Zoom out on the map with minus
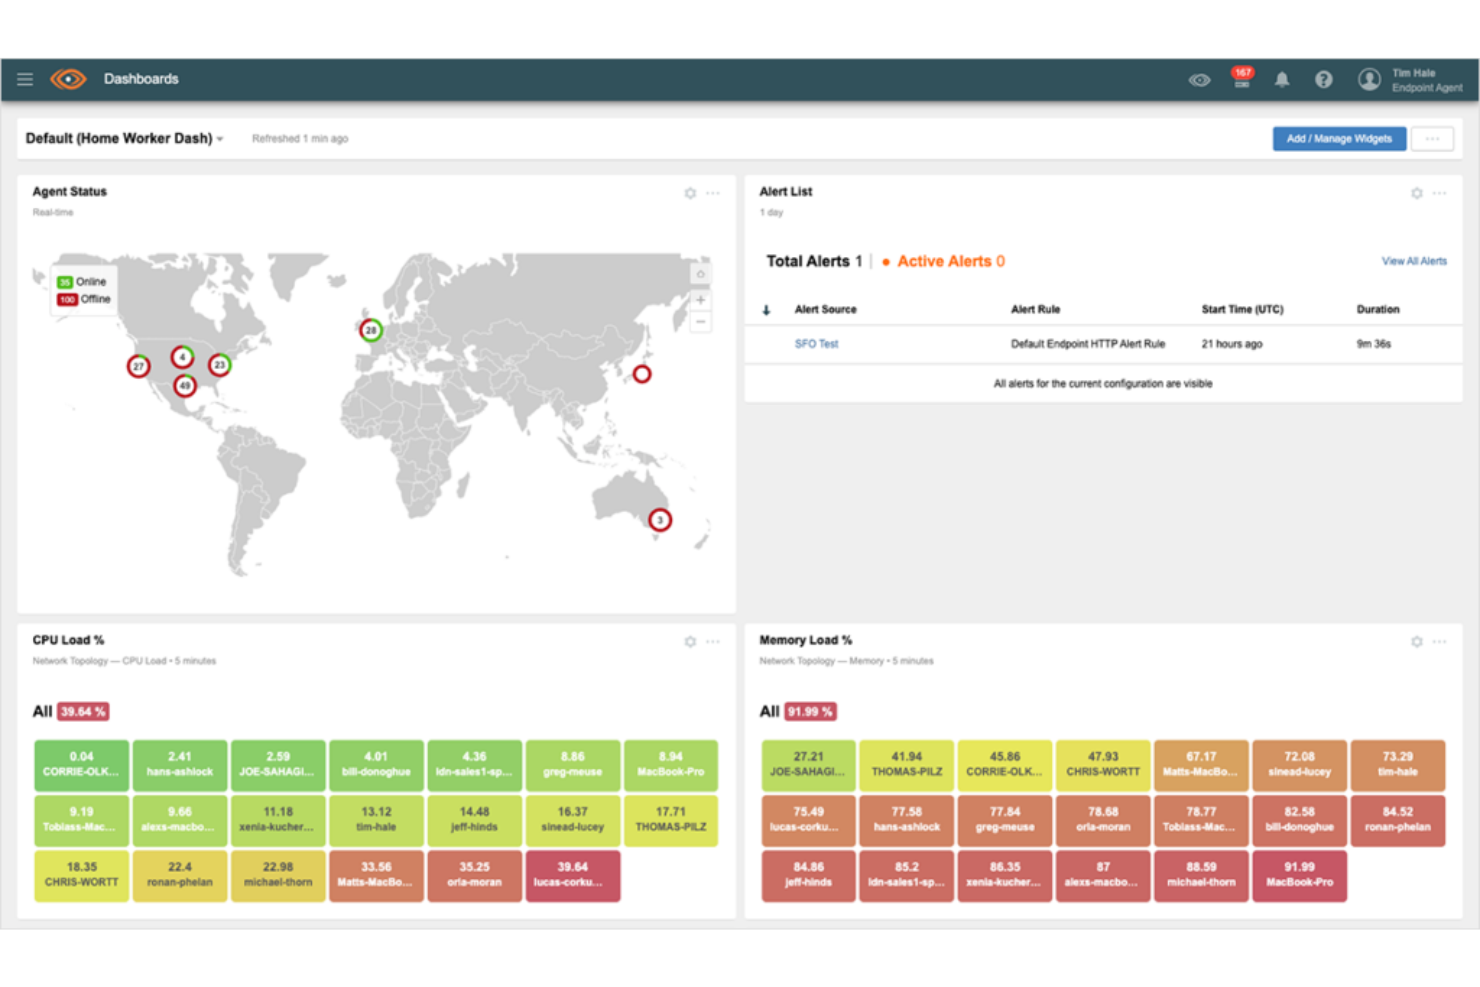Viewport: 1480px width, 987px height. click(x=700, y=322)
